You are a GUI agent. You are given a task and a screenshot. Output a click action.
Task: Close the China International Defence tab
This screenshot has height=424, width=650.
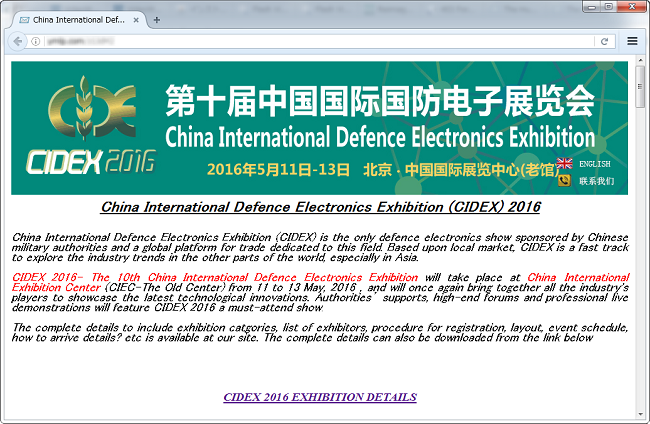[x=136, y=19]
